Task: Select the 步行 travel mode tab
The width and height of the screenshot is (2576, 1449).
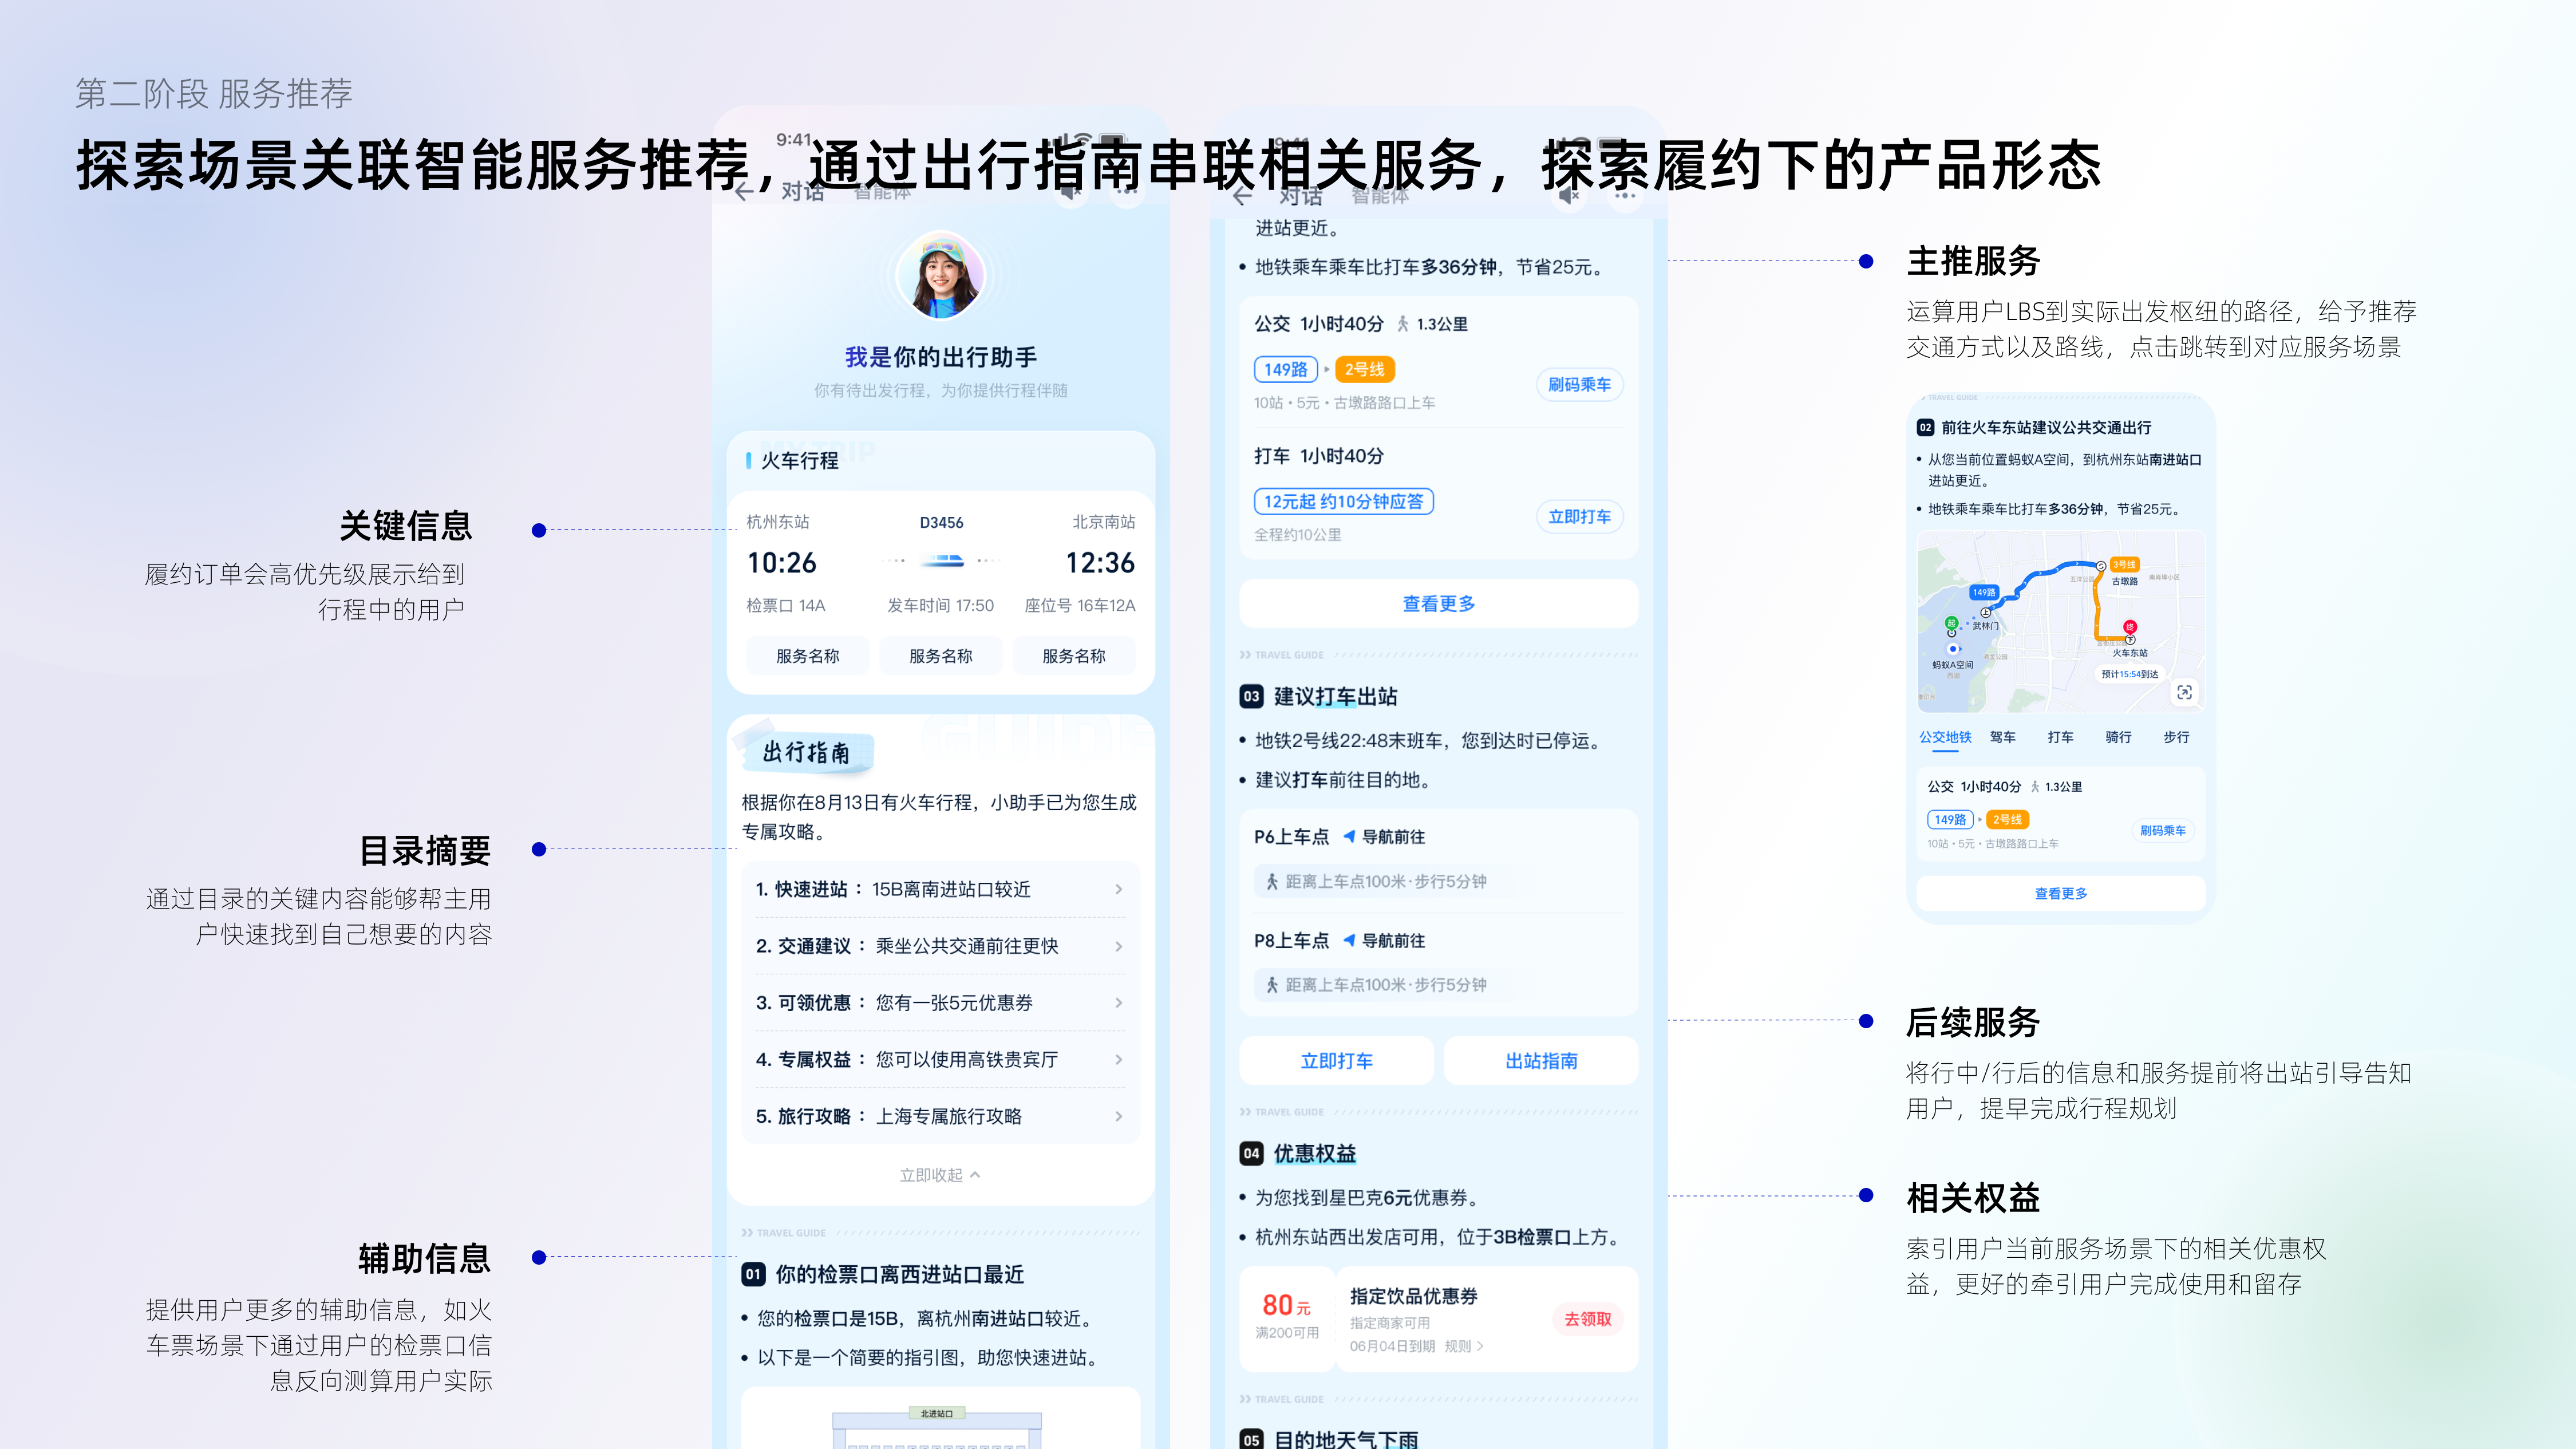Action: click(2176, 737)
